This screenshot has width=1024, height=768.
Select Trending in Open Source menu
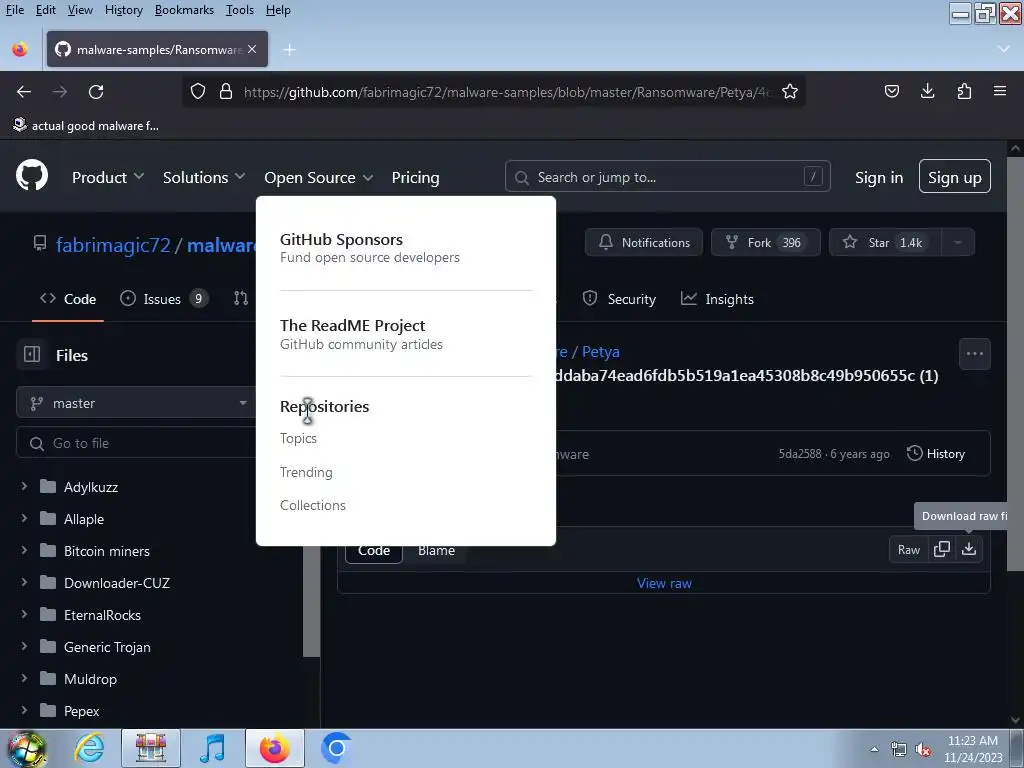306,472
